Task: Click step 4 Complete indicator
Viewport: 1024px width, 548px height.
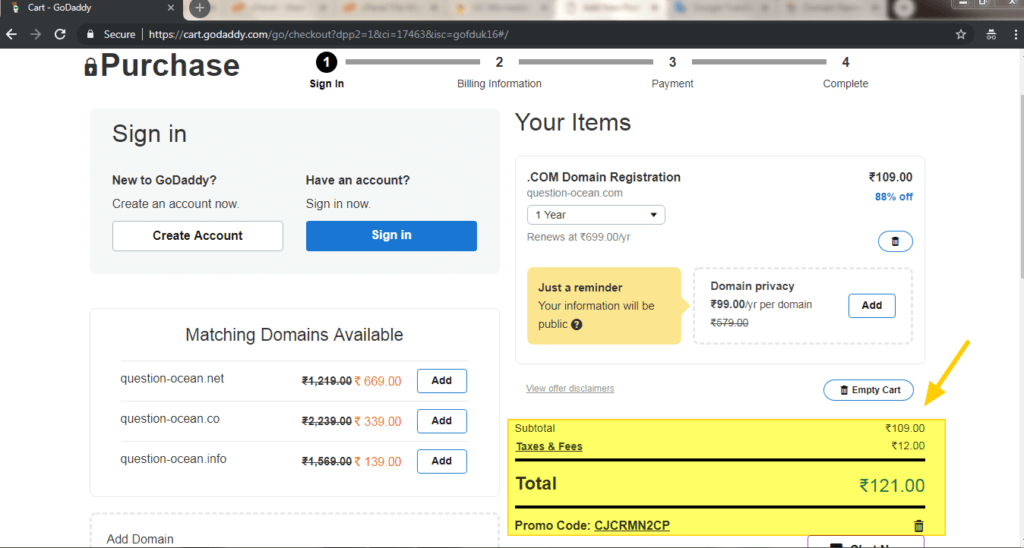Action: click(x=845, y=71)
